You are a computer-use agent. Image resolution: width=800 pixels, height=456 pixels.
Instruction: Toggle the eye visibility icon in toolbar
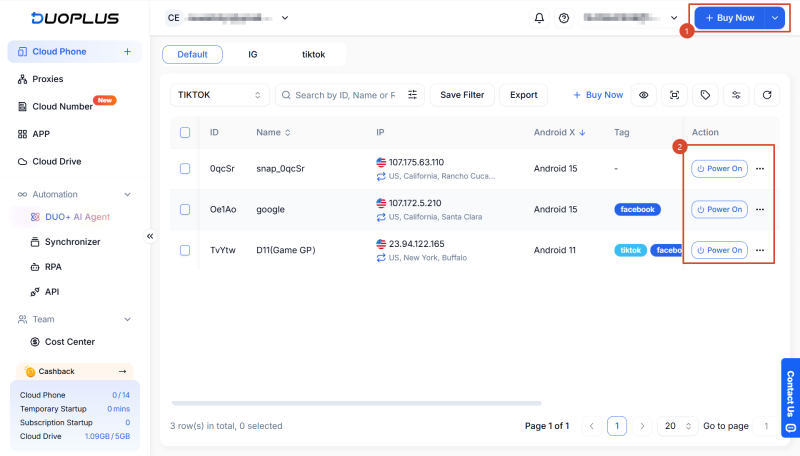click(644, 95)
